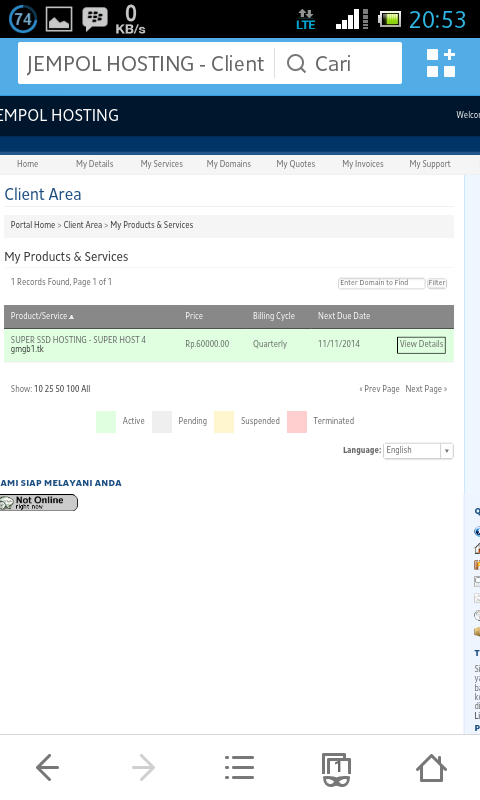Image resolution: width=480 pixels, height=800 pixels.
Task: Open the picture notification icon in status bar
Action: [x=59, y=19]
